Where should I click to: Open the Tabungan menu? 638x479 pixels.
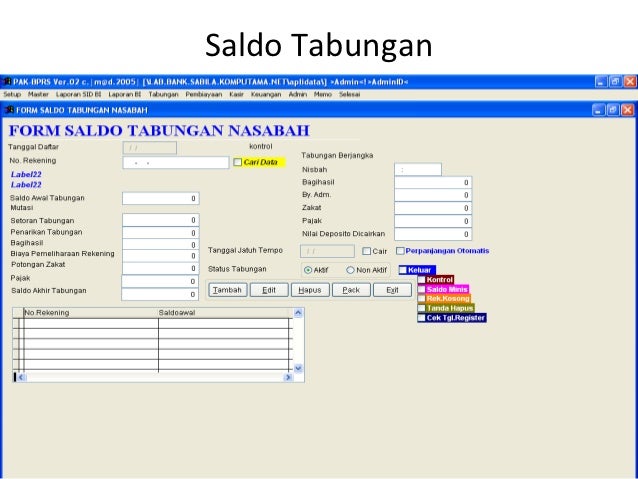click(x=163, y=94)
